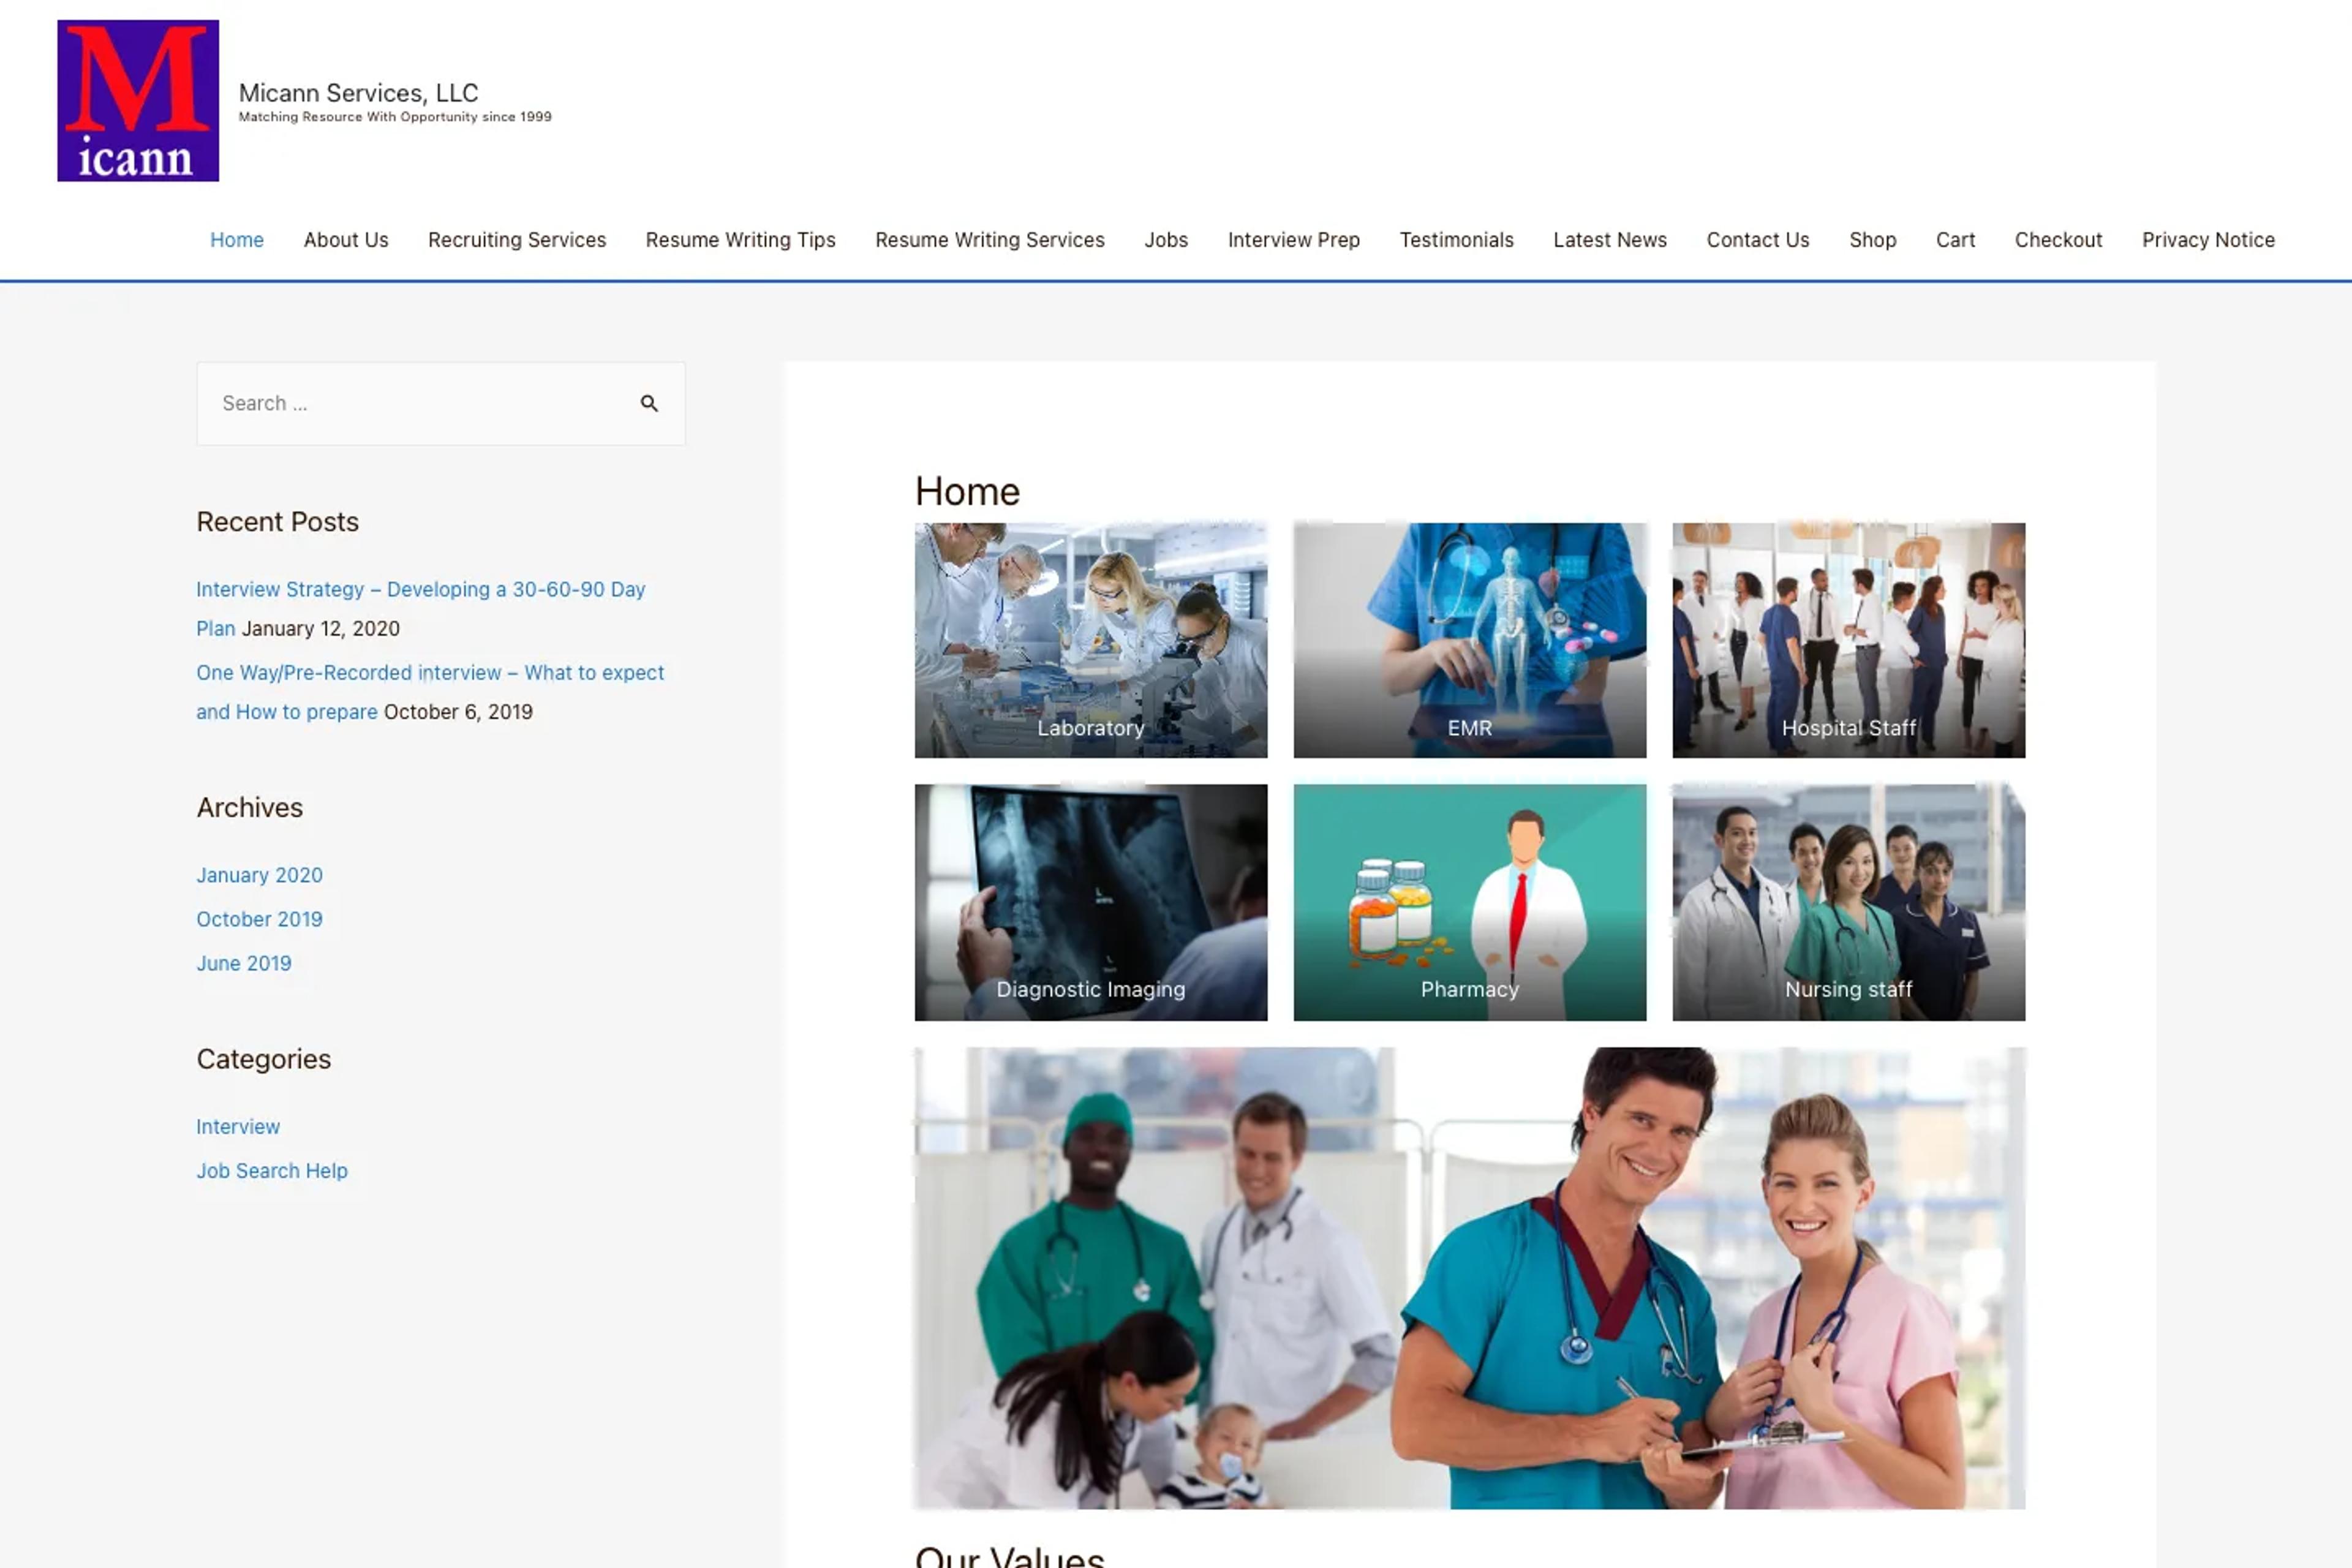View the Testimonials page

click(x=1456, y=240)
